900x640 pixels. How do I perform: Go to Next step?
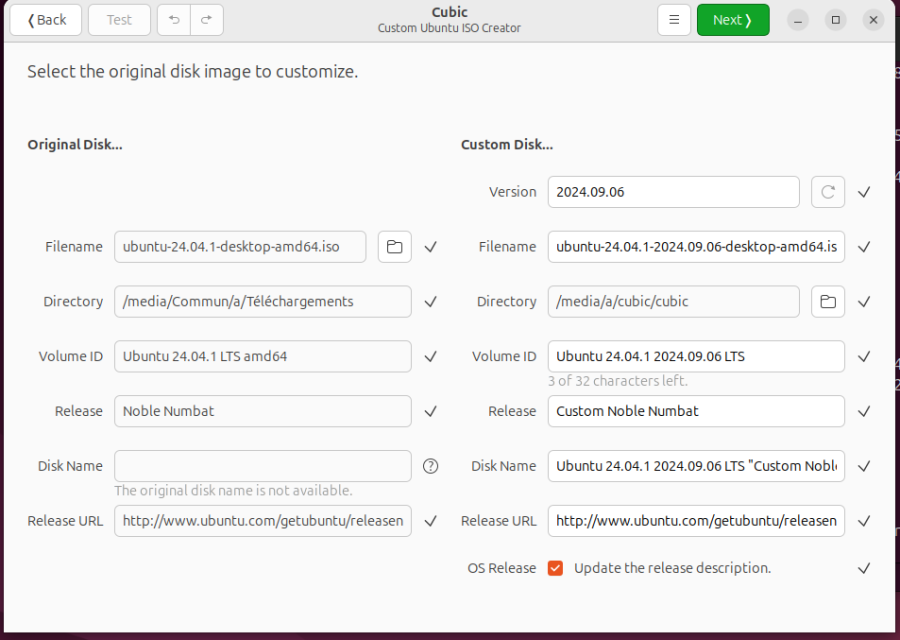(x=733, y=20)
